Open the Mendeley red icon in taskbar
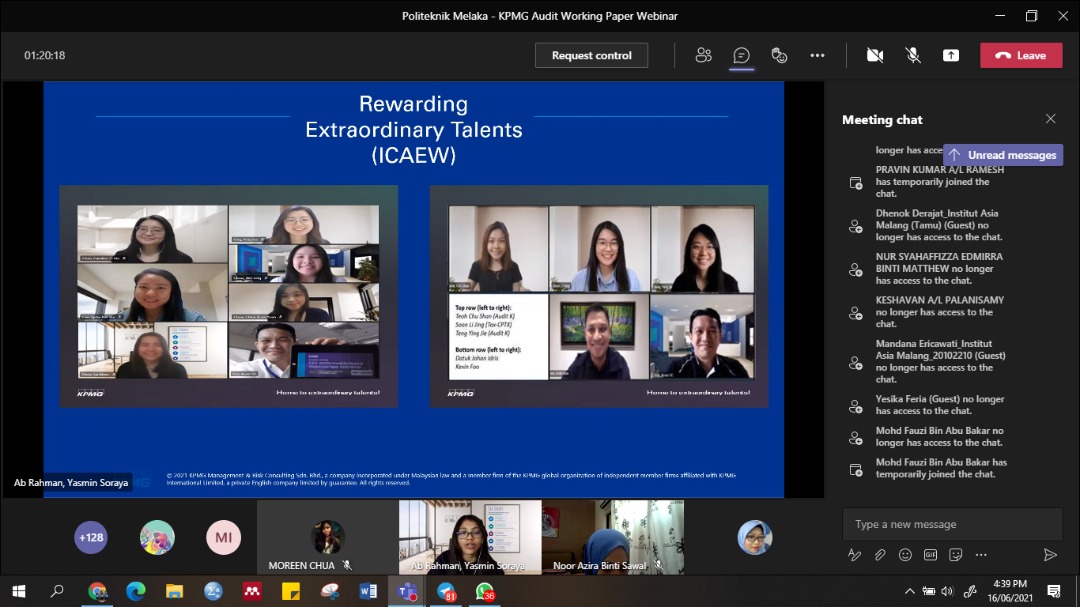 click(251, 591)
